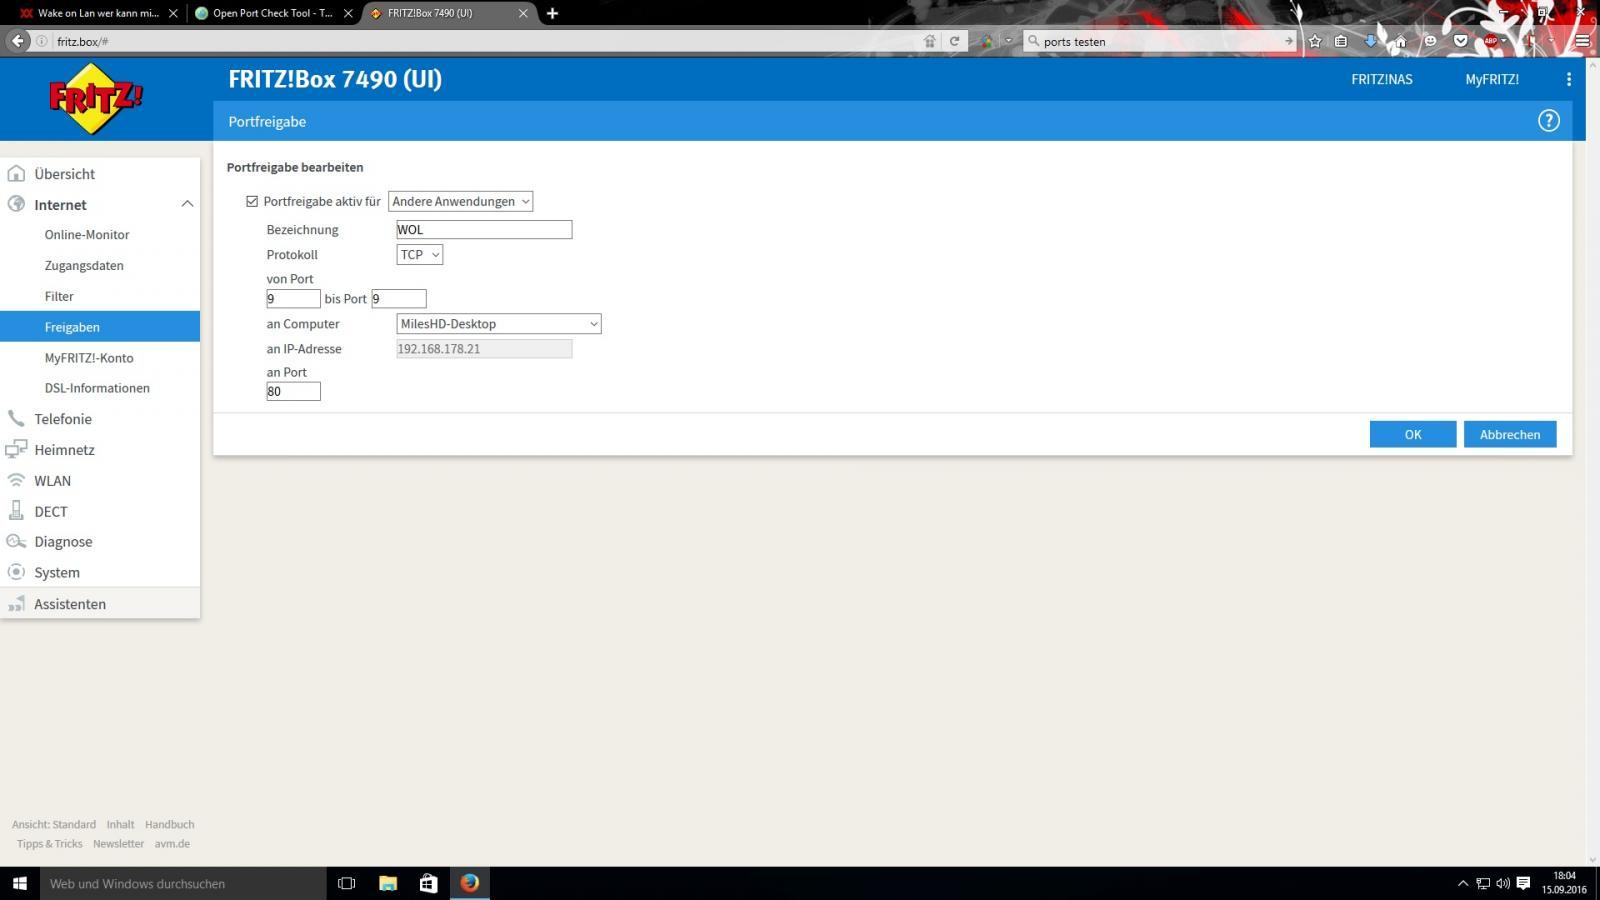Close the 'Open Port Check Tool' tab
Viewport: 1600px width, 900px height.
(x=348, y=13)
